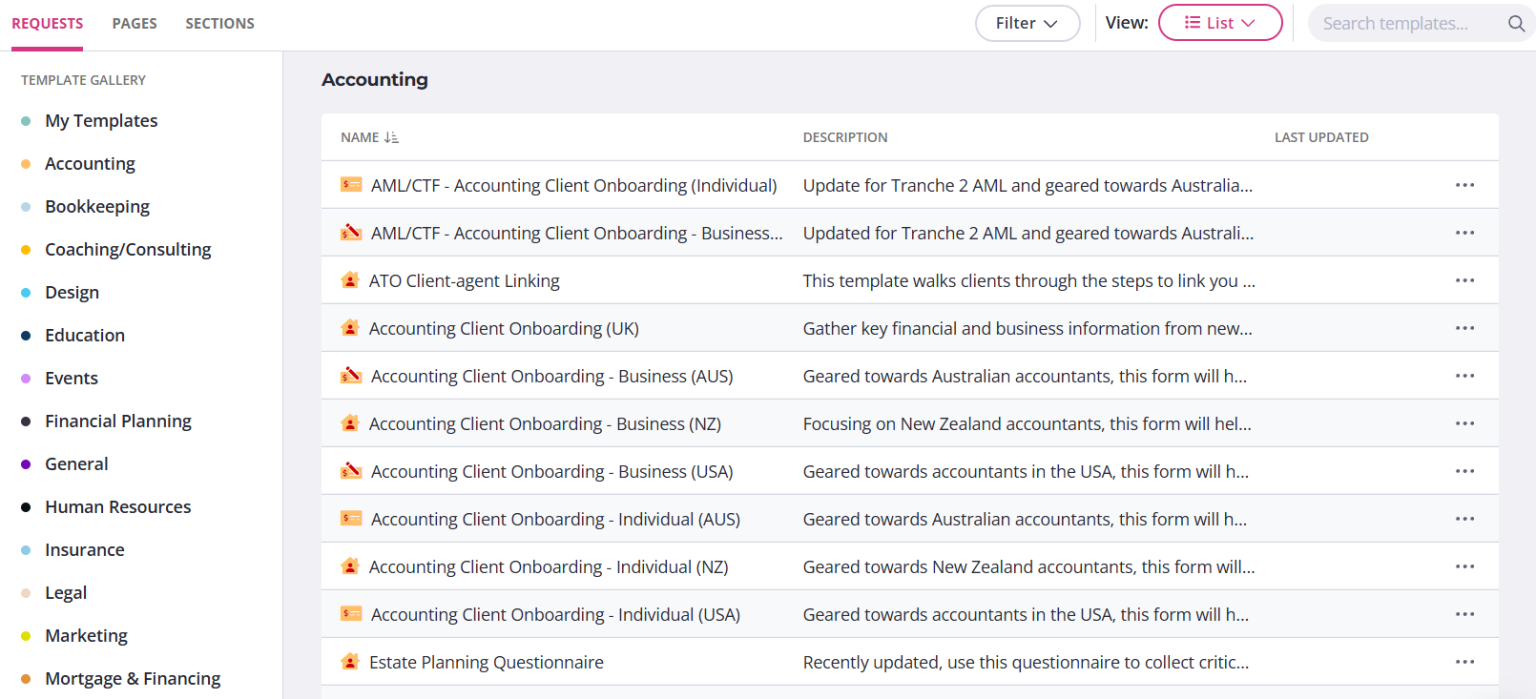Open Estate Planning Questionnaire template
This screenshot has height=699, width=1536.
pyautogui.click(x=486, y=662)
